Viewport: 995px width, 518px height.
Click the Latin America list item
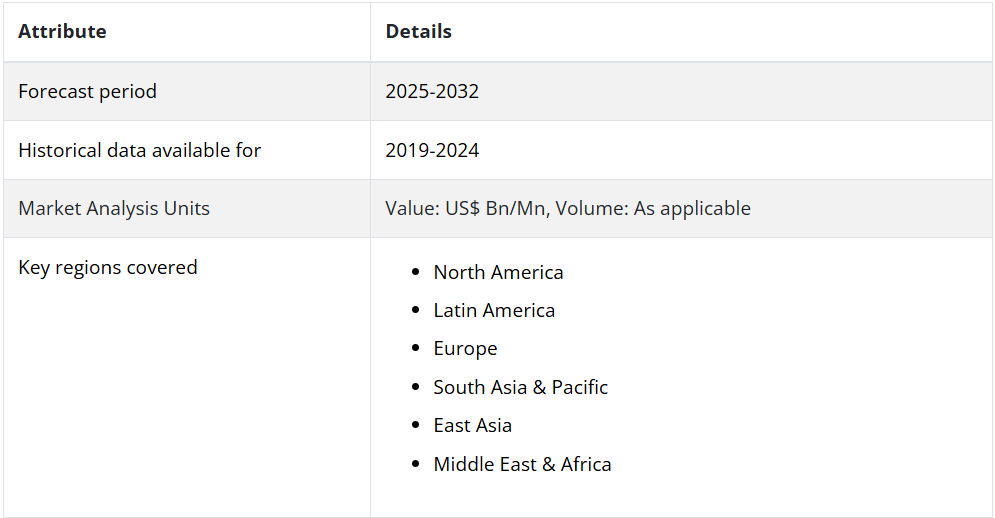(x=494, y=310)
